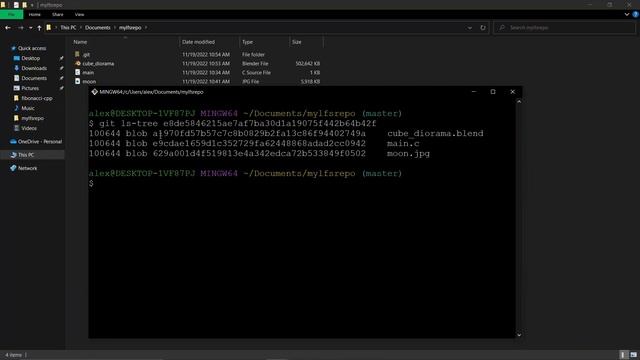Open fibonacci-cpp folder in navigation pane
The width and height of the screenshot is (640, 360).
(37, 98)
